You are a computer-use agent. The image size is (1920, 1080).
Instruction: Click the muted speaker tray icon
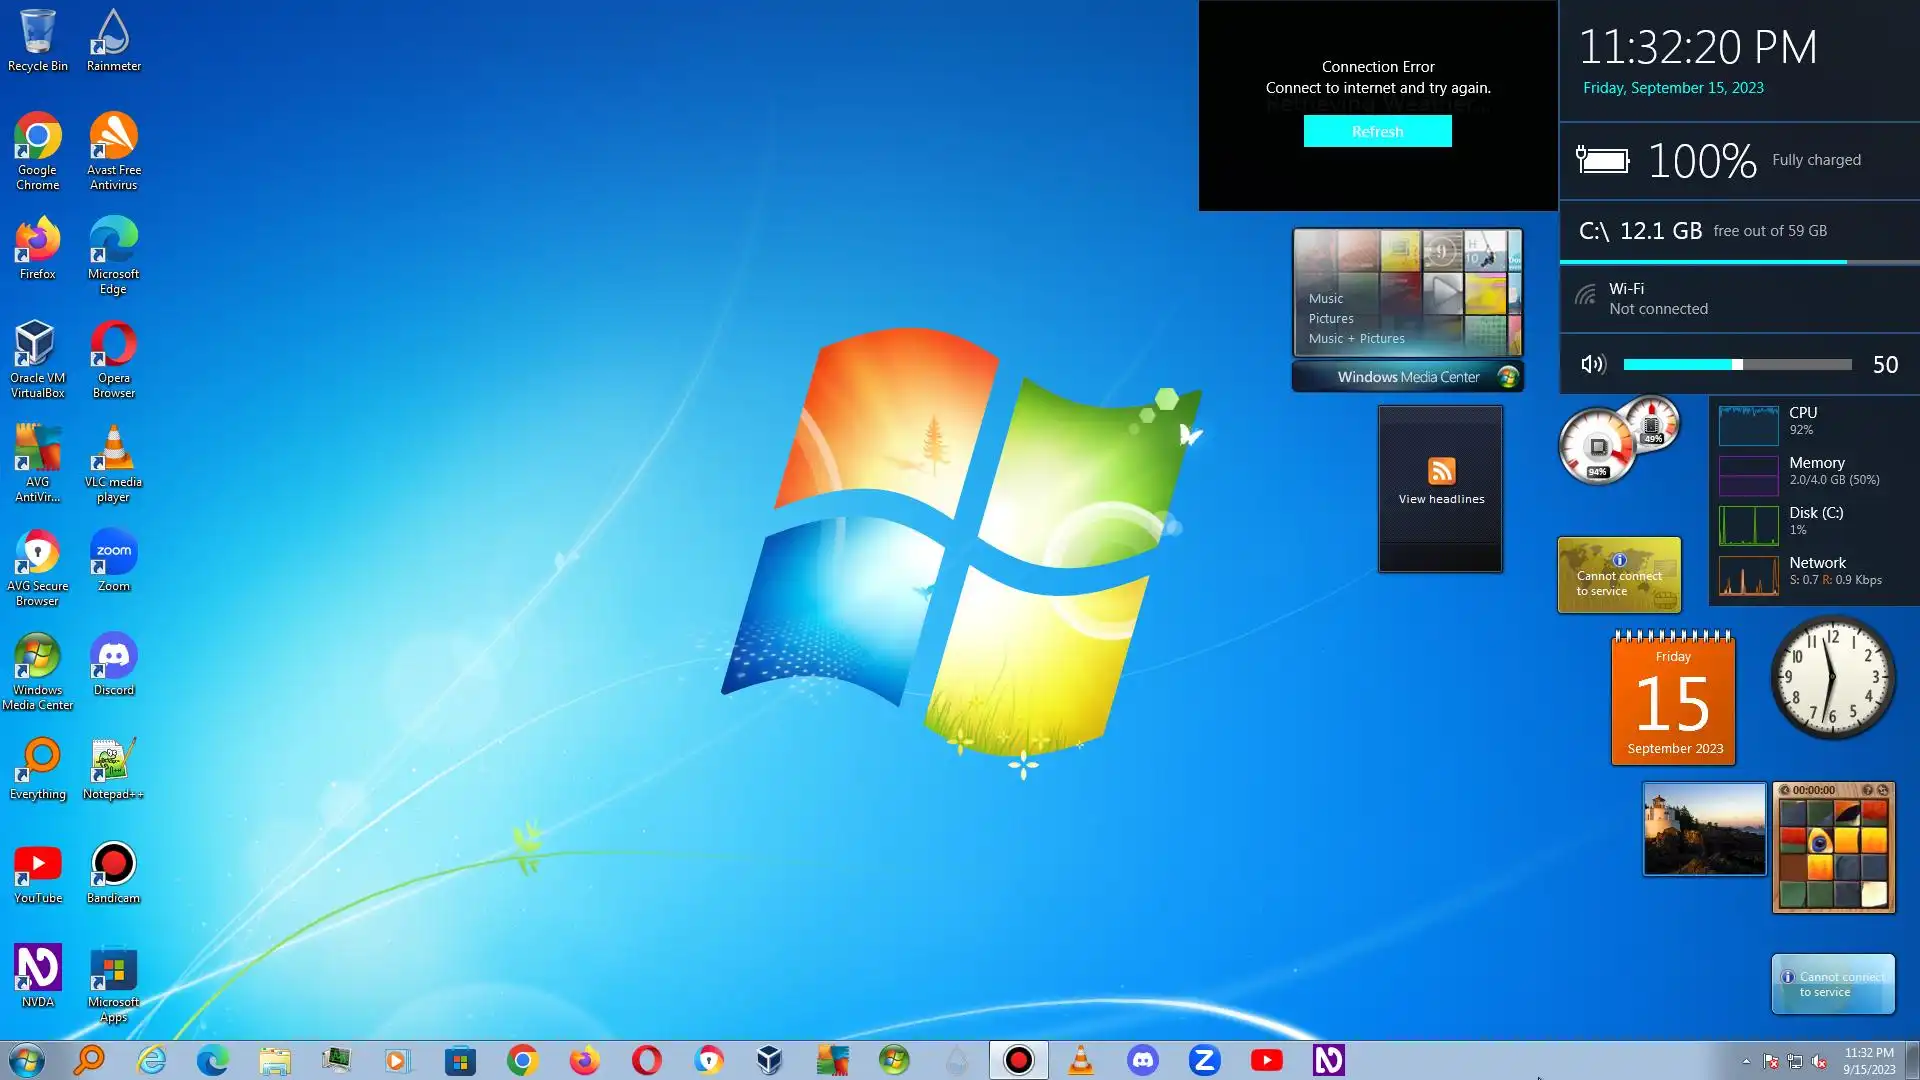pos(1819,1061)
